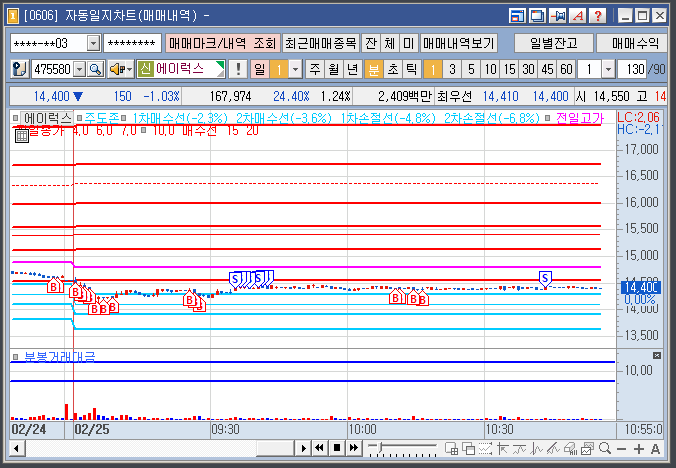This screenshot has height=468, width=676.
Task: Close the volume sub-panel with x icon
Action: click(657, 356)
